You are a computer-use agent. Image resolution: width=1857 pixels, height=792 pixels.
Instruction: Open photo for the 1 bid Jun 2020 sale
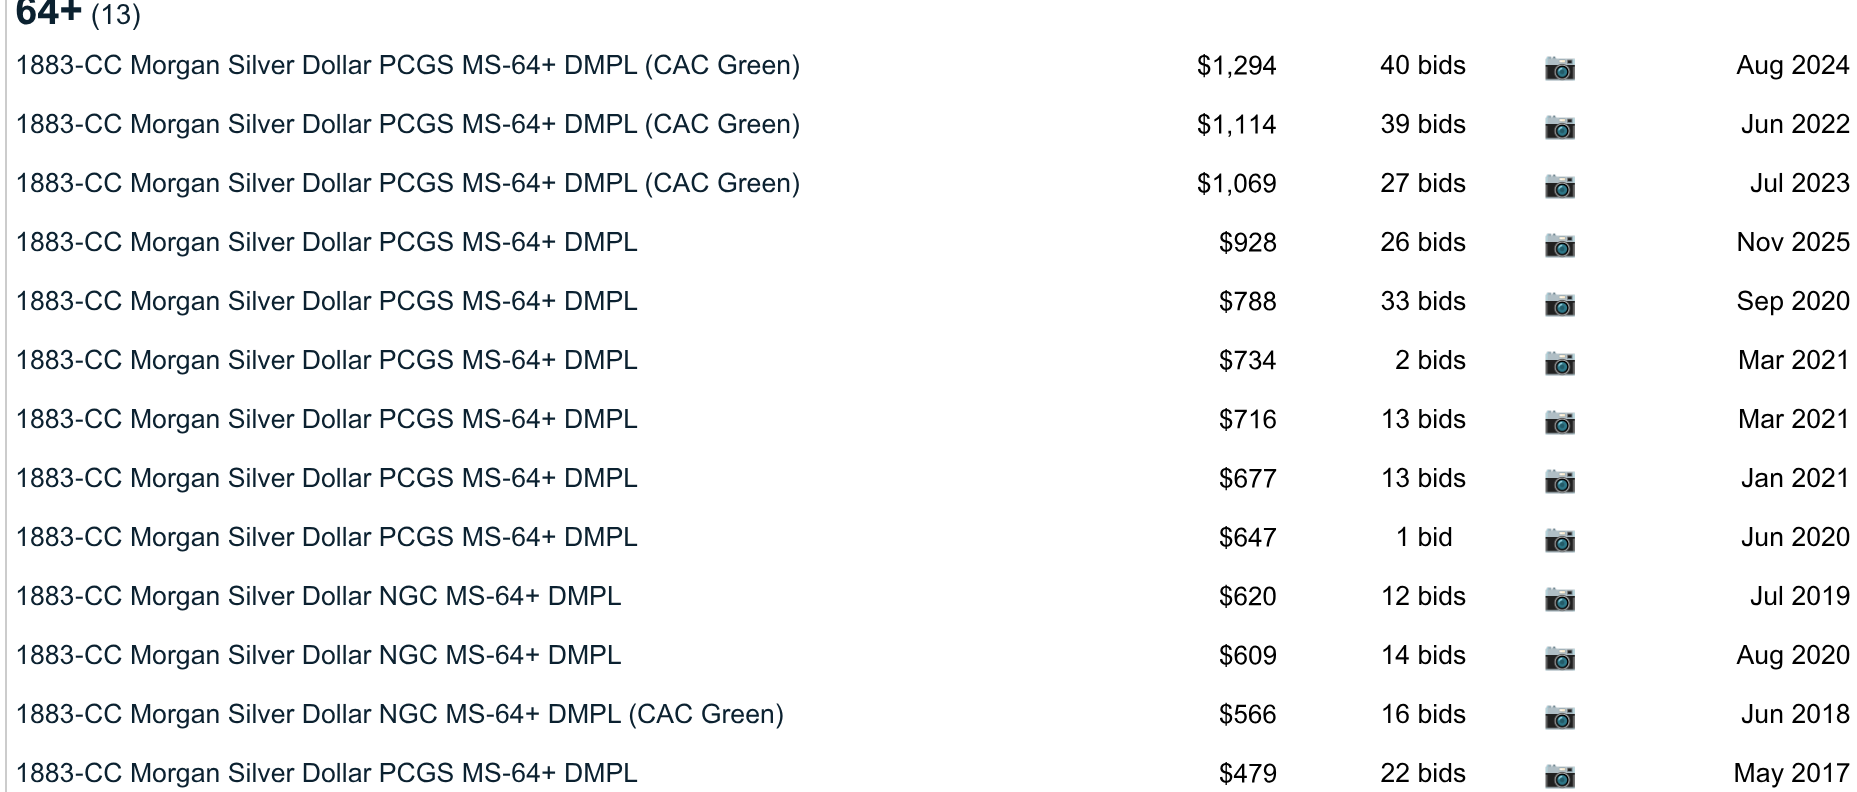tap(1559, 540)
